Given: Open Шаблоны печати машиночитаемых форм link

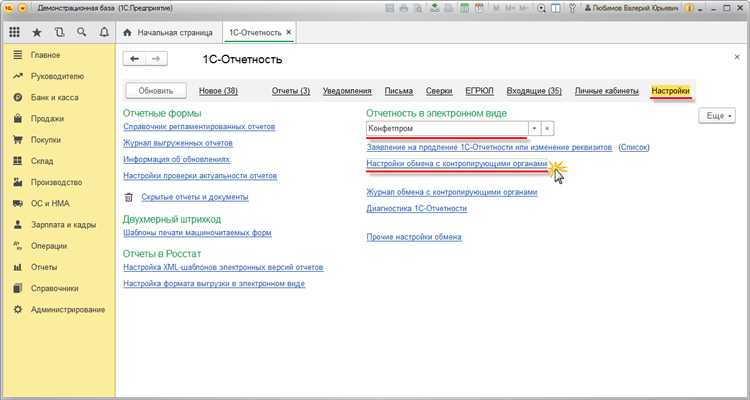Looking at the screenshot, I should [197, 233].
